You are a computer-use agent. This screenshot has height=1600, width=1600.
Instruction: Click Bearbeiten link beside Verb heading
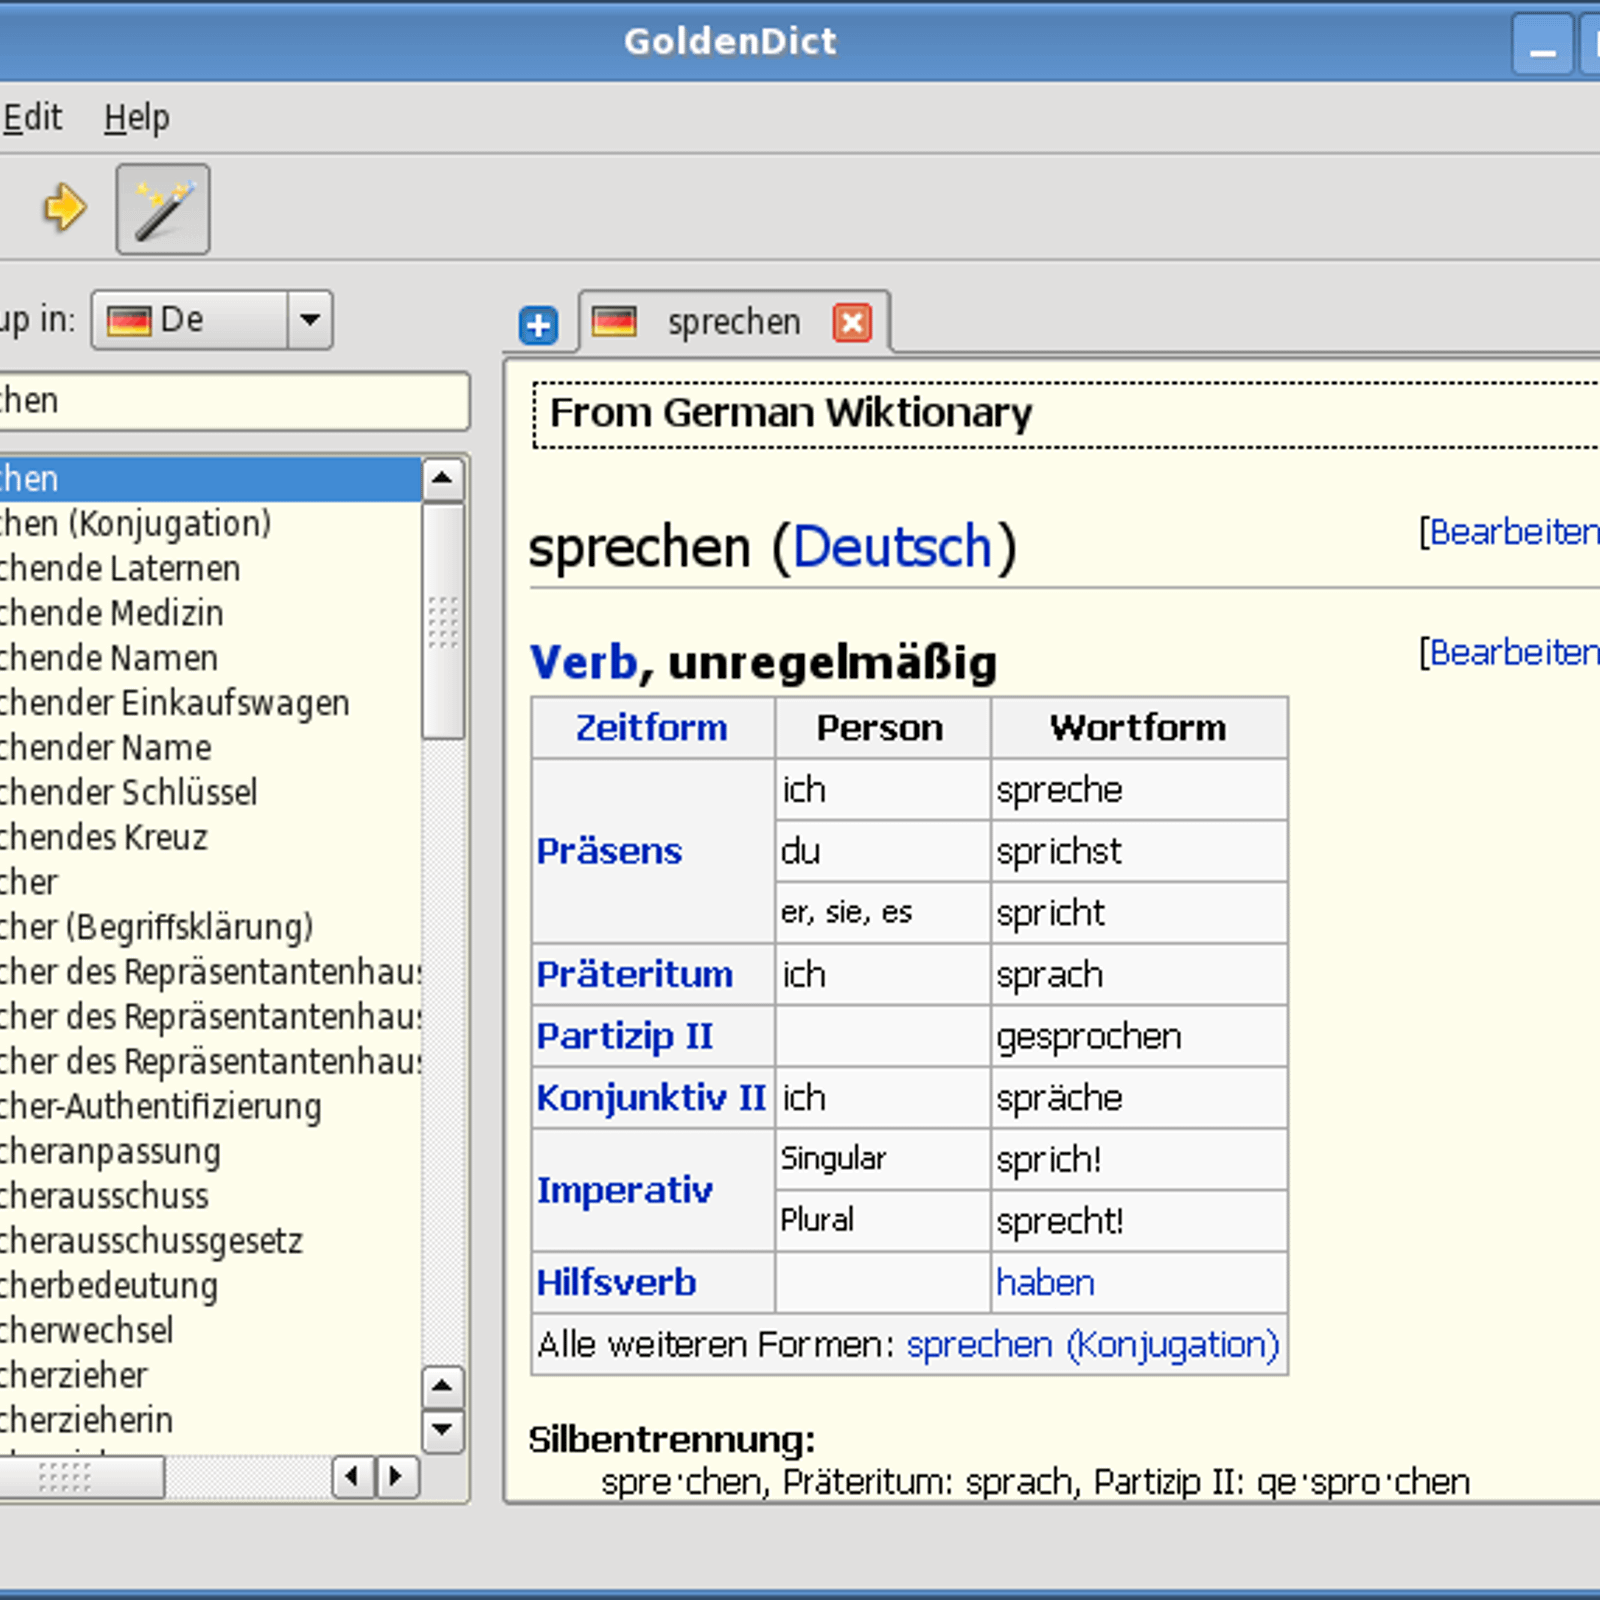click(x=1514, y=652)
